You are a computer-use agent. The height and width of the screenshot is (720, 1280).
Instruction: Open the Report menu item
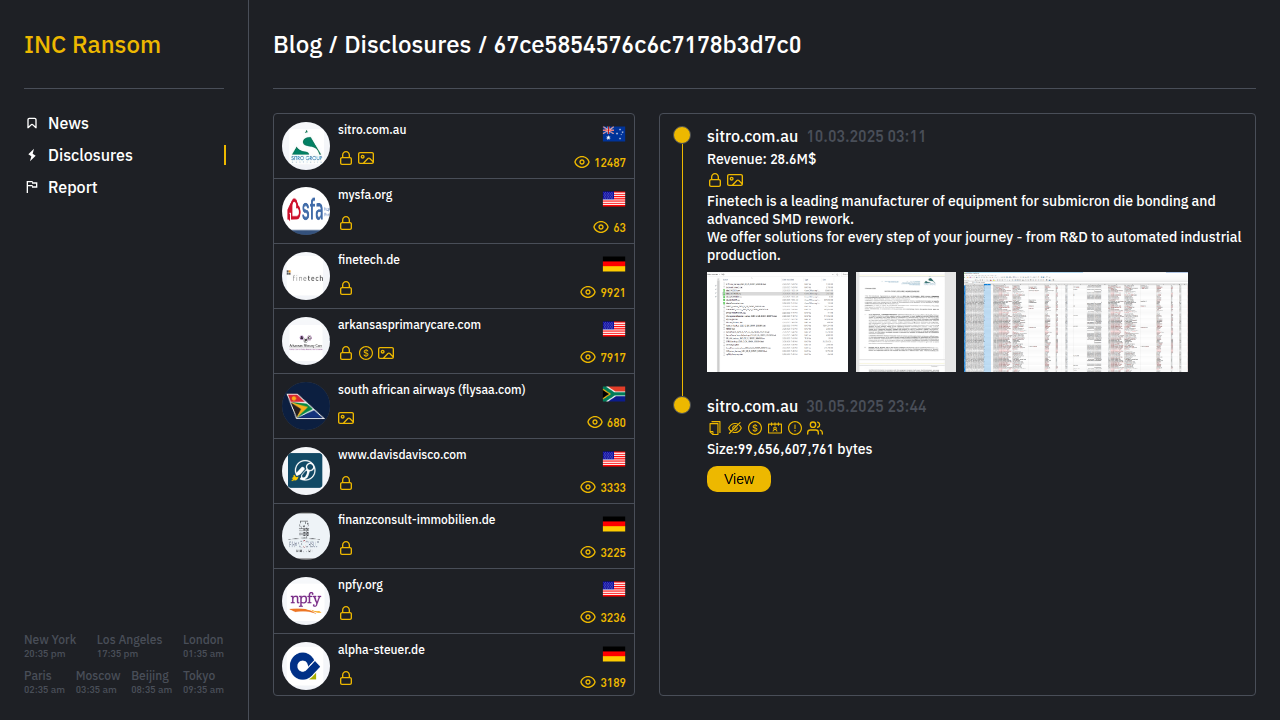72,187
